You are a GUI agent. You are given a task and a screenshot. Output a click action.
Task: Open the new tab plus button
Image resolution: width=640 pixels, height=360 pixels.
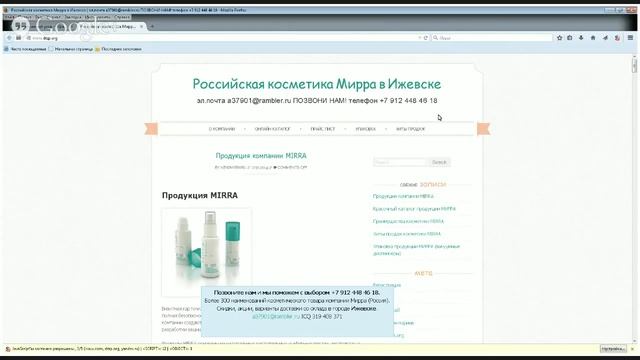pos(152,27)
